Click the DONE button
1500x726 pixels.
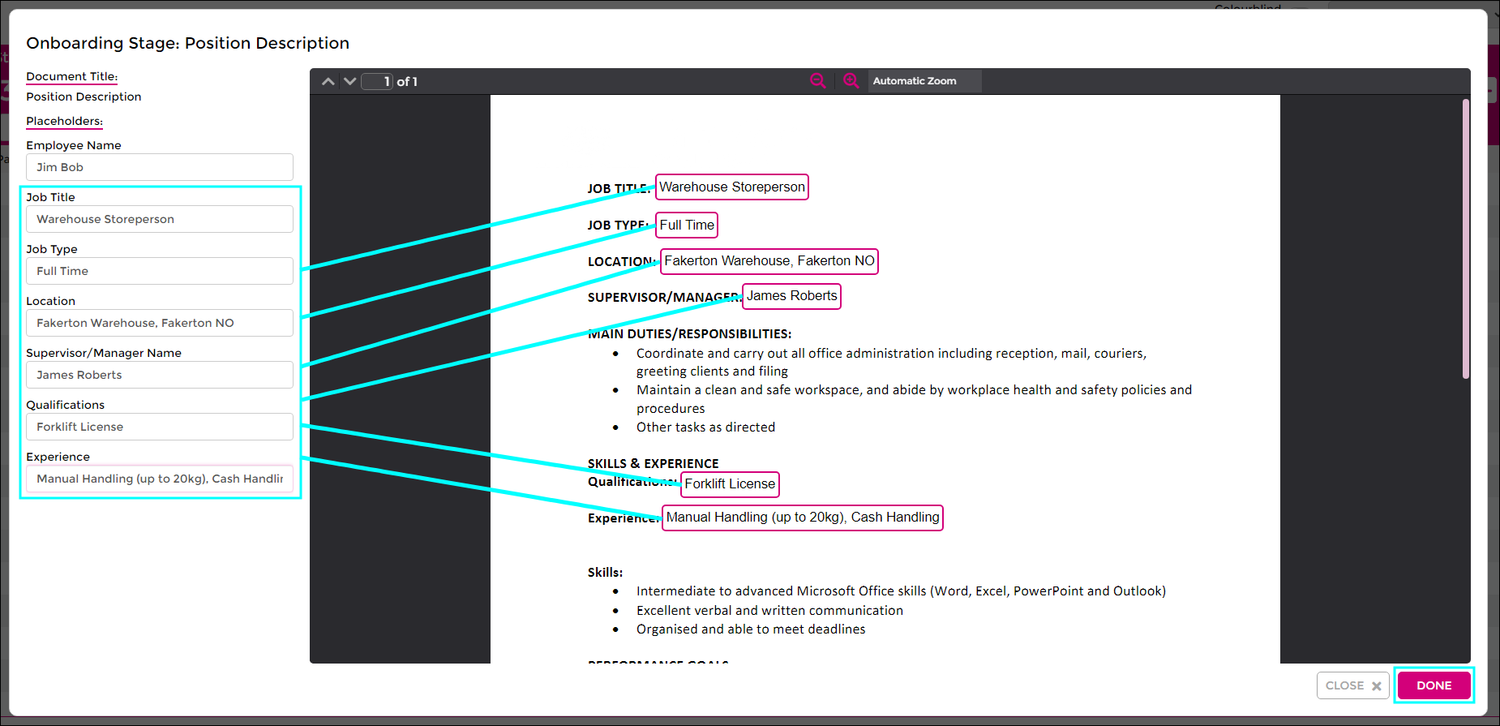1434,685
